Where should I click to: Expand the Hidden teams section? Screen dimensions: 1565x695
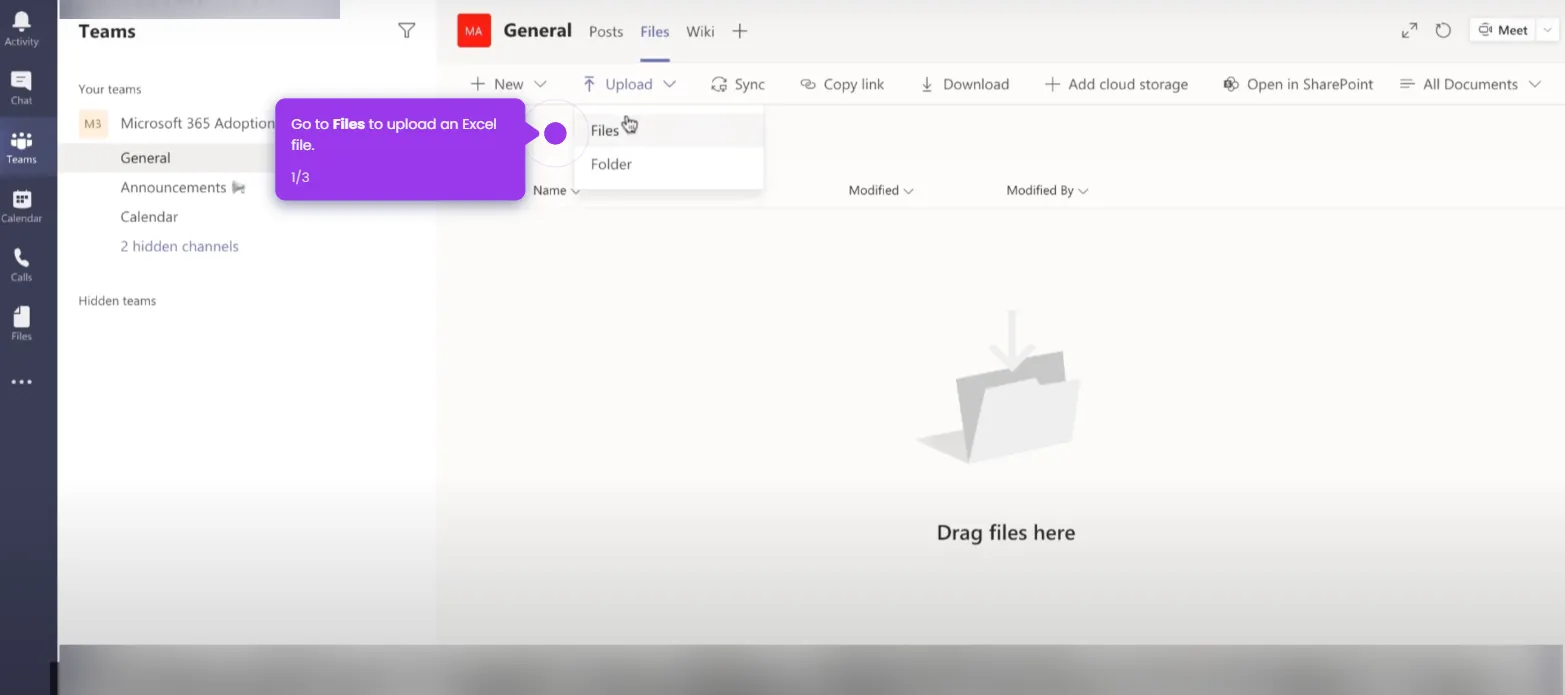[x=117, y=300]
